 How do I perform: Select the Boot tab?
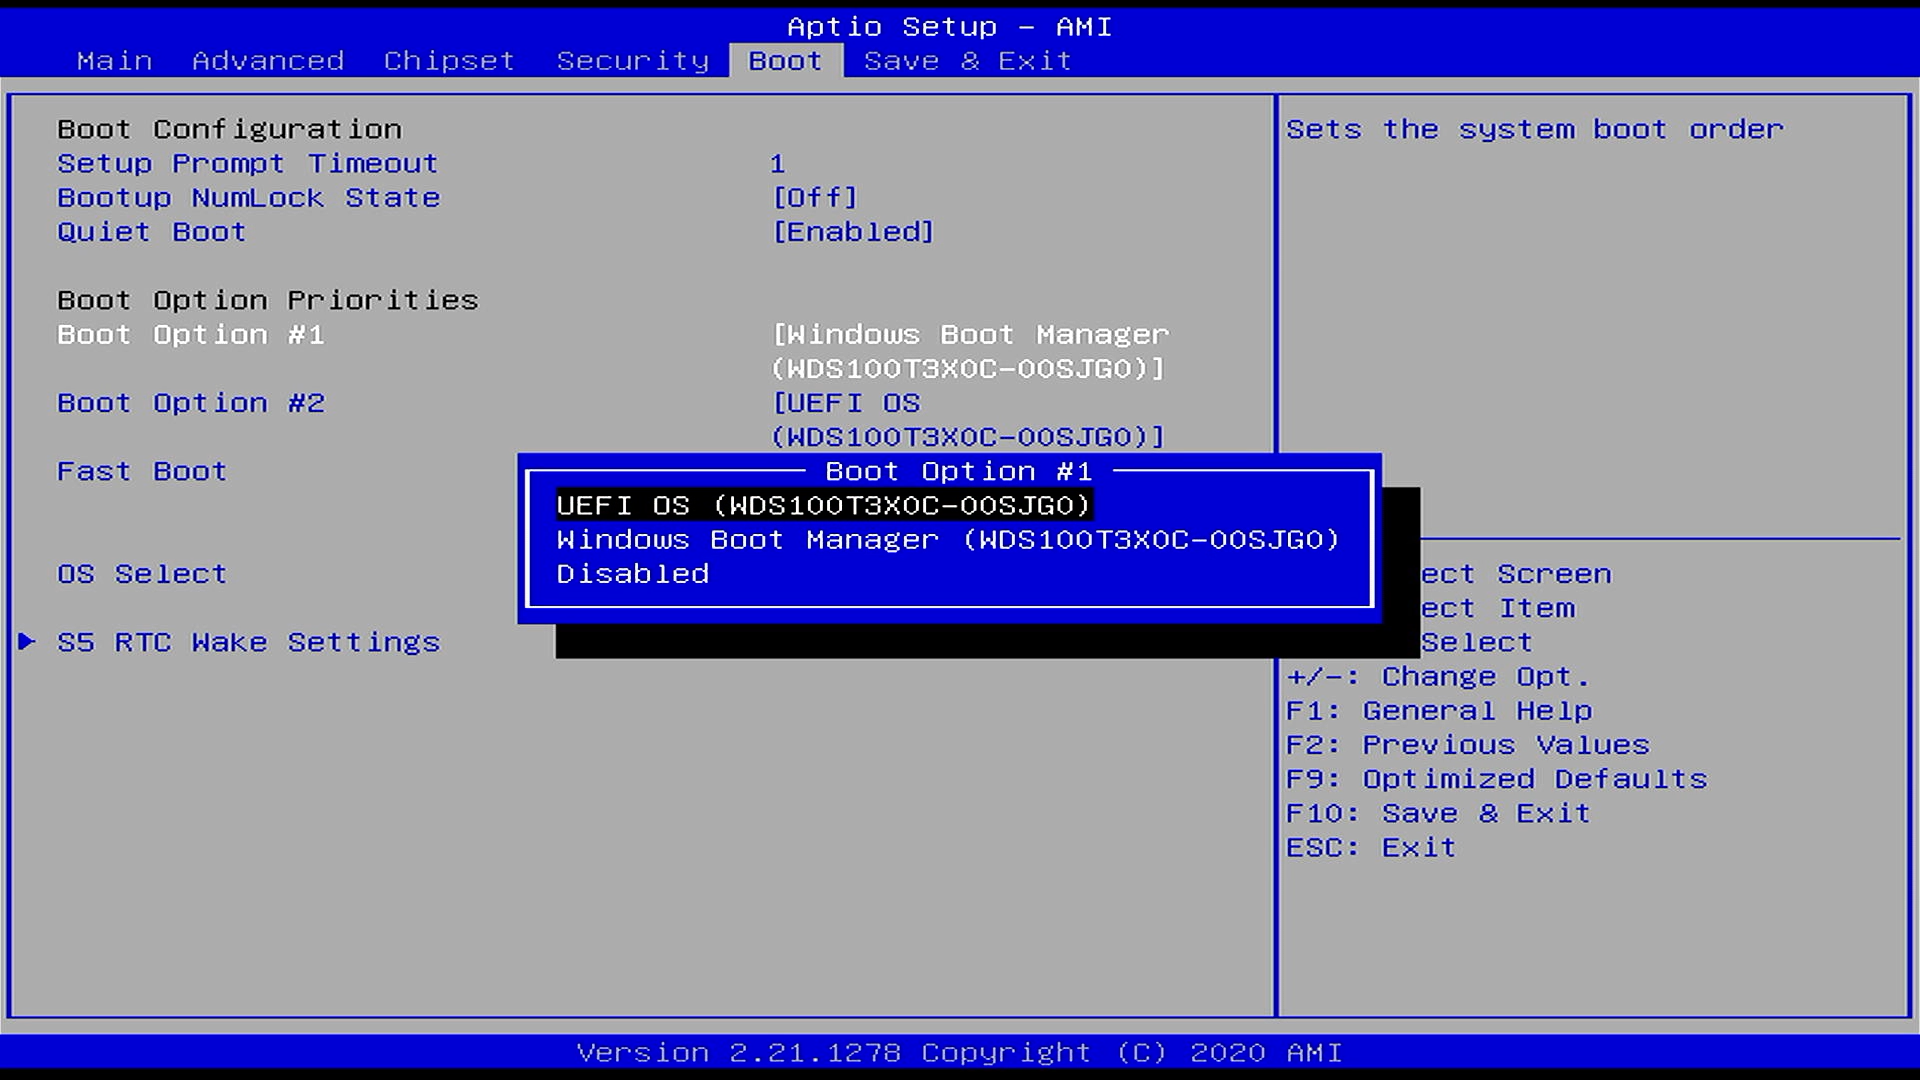[785, 61]
